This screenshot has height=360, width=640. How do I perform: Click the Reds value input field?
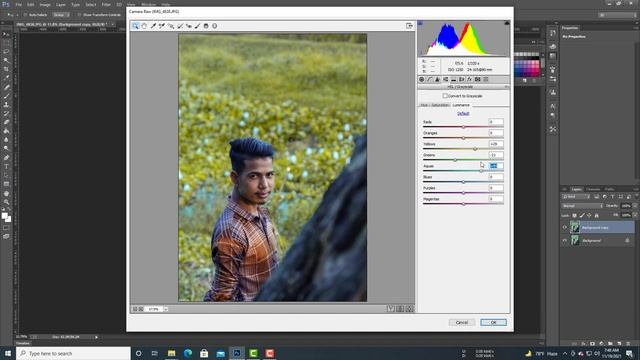click(x=496, y=122)
